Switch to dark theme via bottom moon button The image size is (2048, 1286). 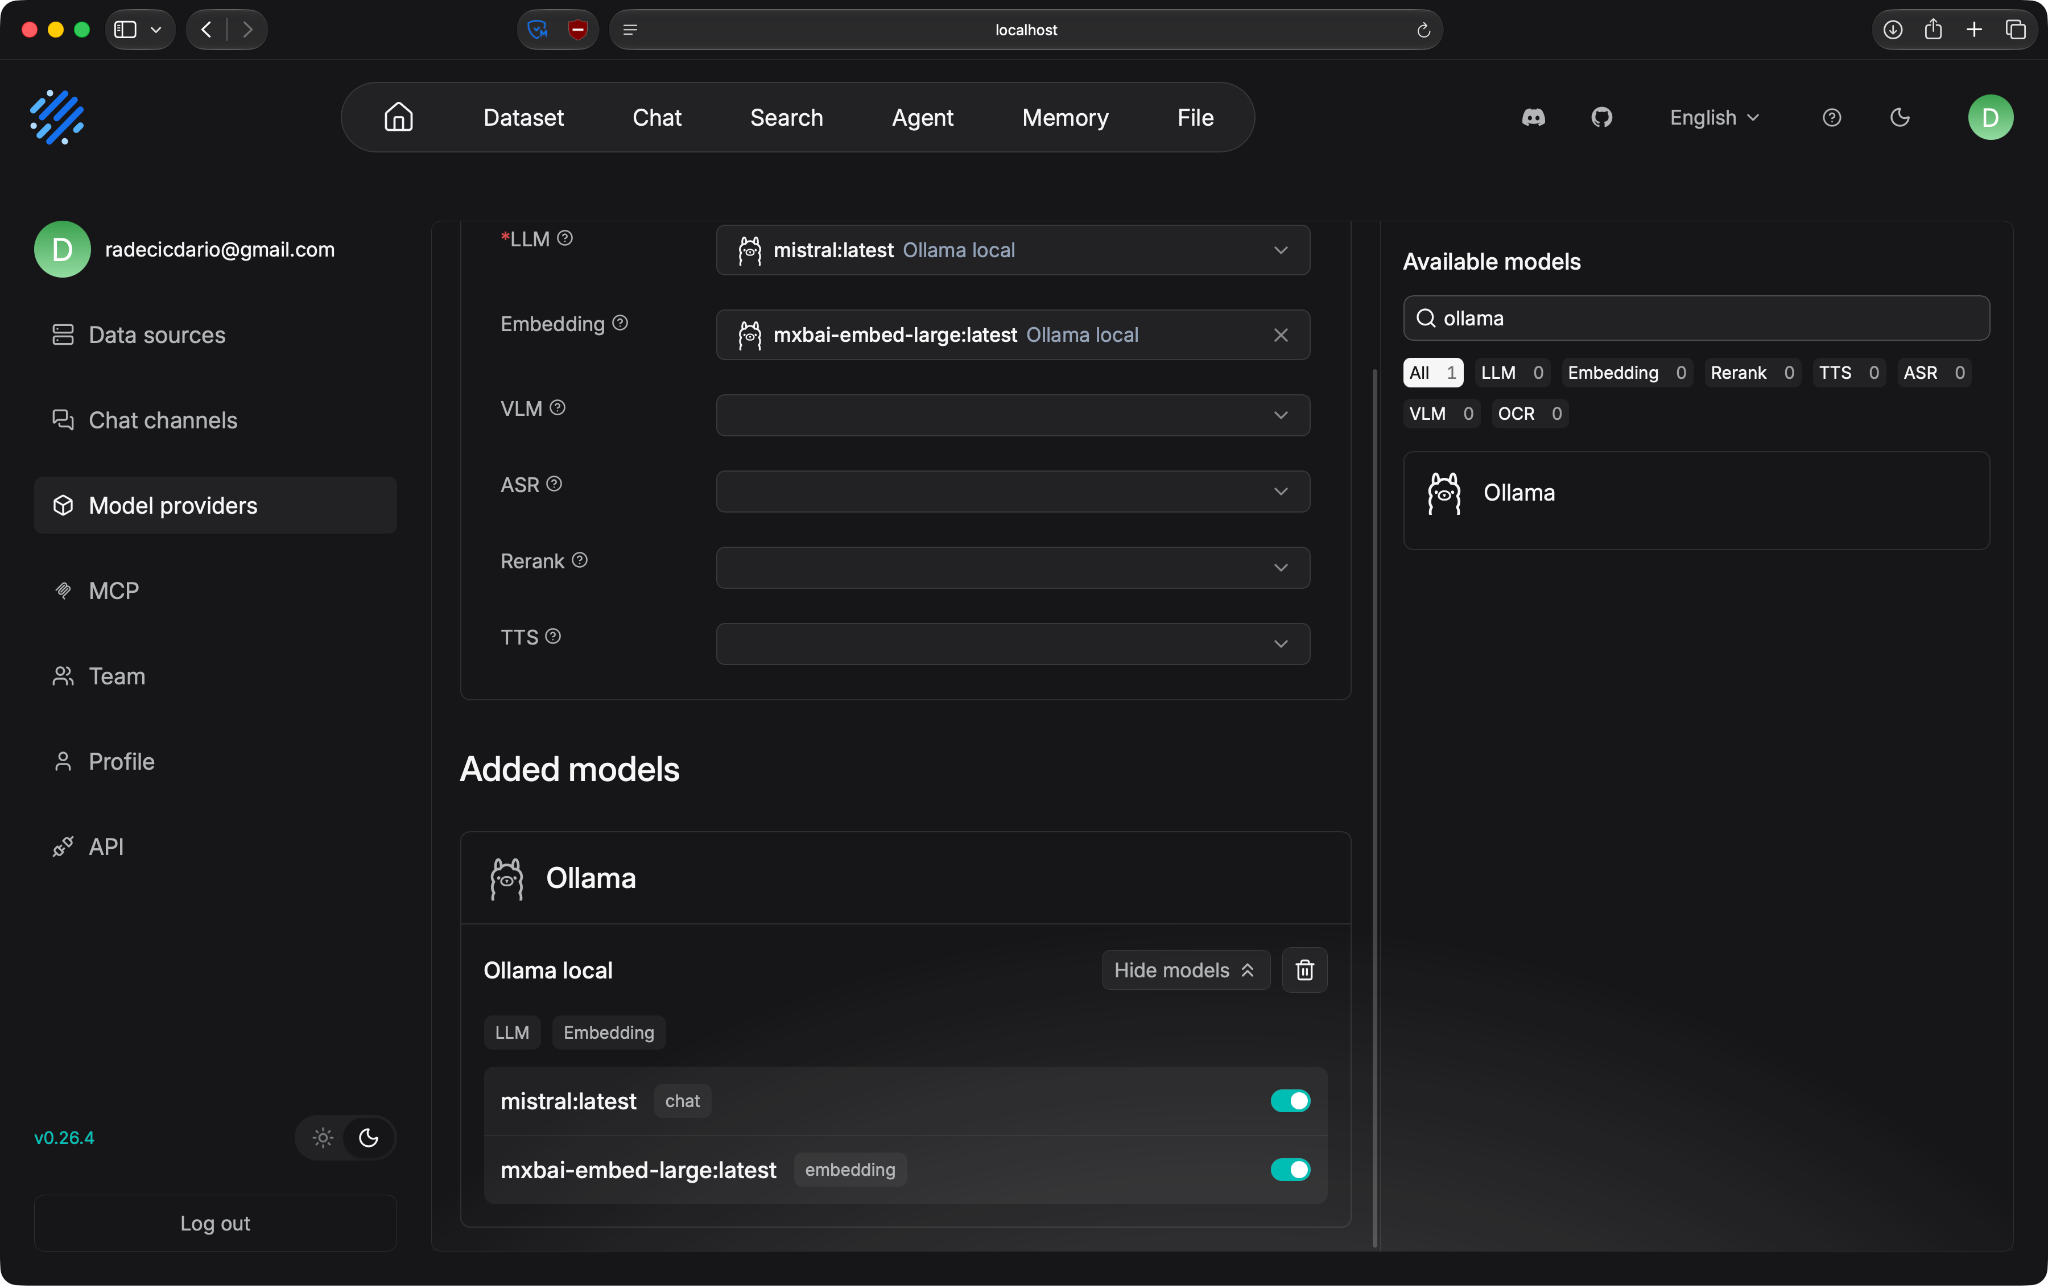(368, 1138)
